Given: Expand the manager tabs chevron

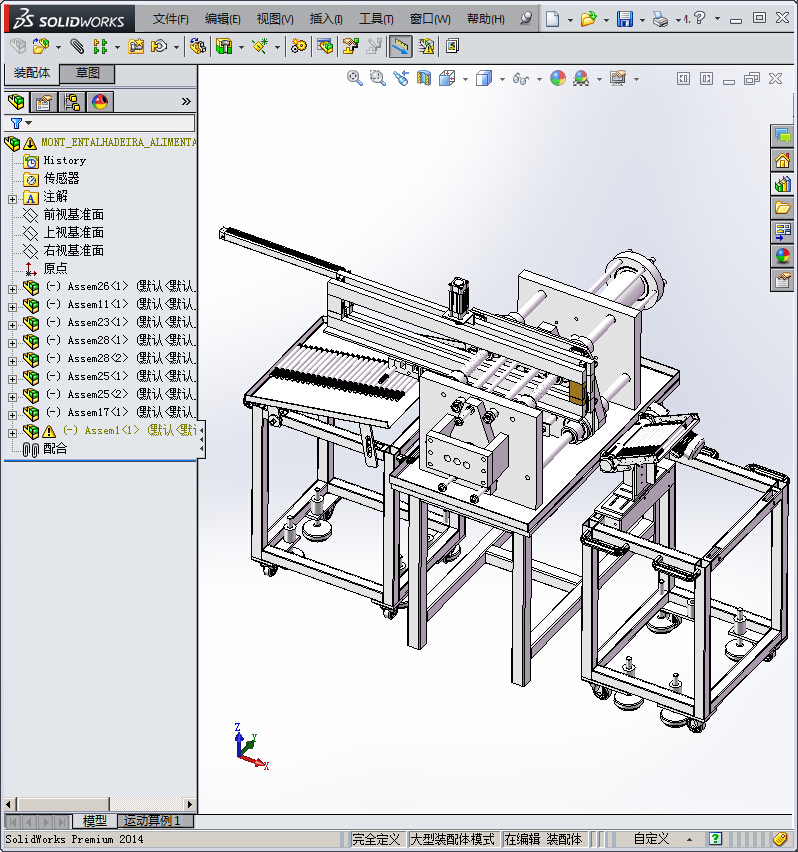Looking at the screenshot, I should [x=186, y=102].
